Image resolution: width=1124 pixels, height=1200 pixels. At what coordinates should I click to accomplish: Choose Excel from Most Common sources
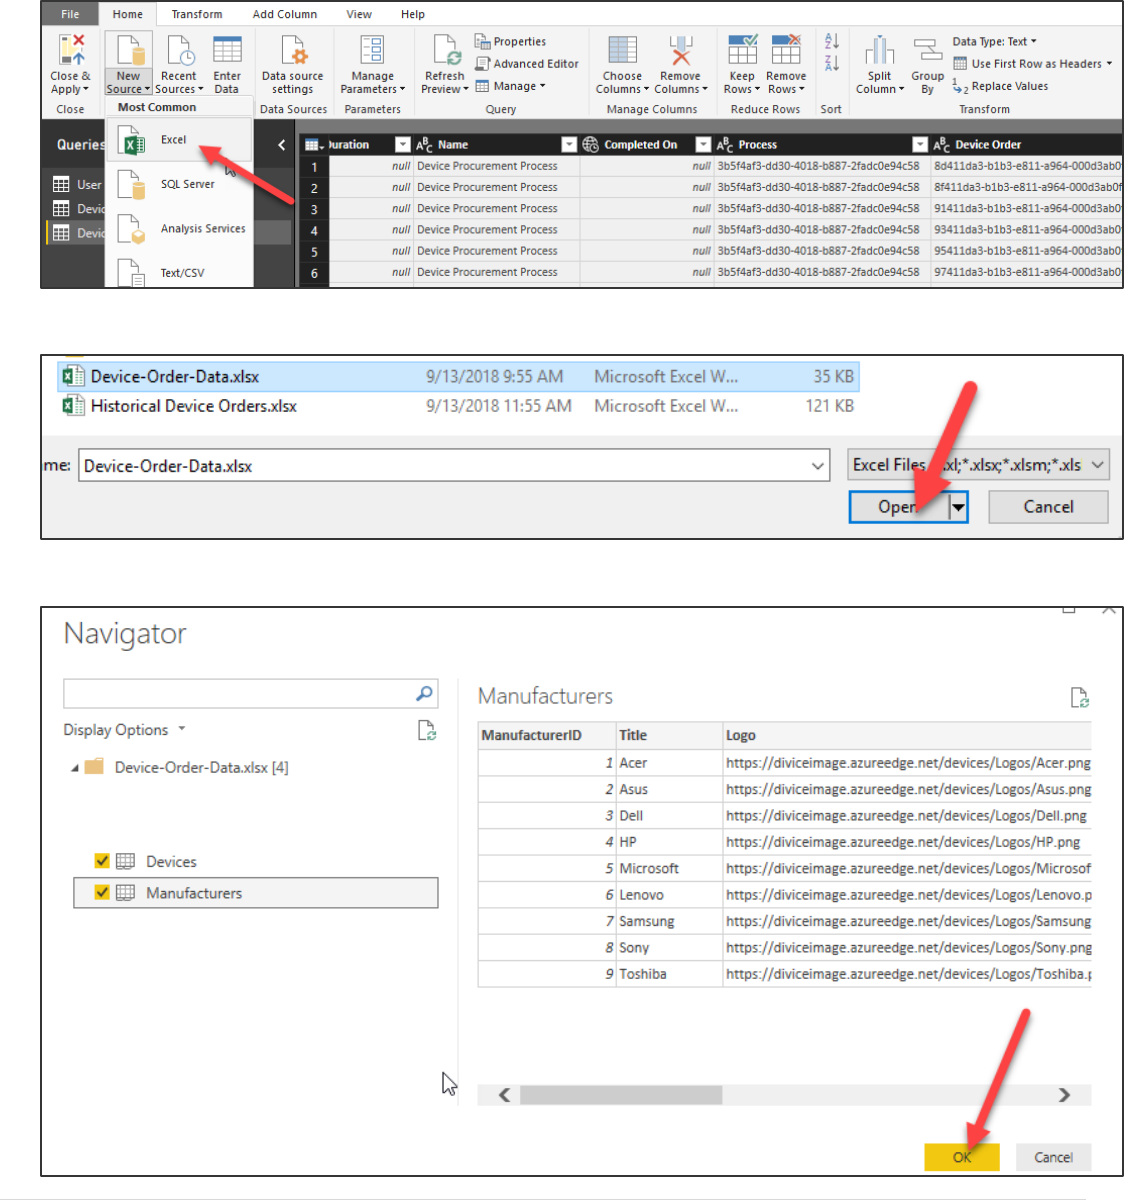(x=180, y=140)
